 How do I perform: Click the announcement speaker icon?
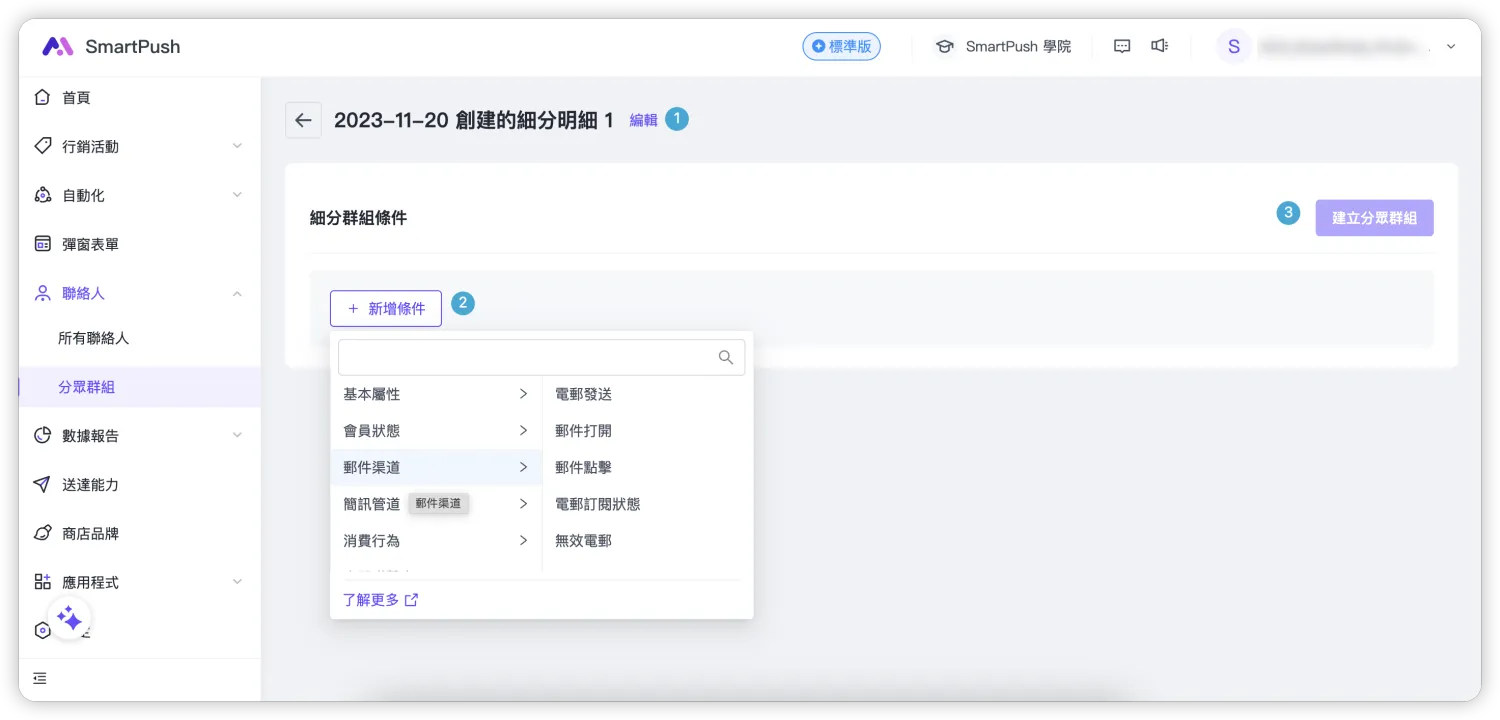(1159, 46)
